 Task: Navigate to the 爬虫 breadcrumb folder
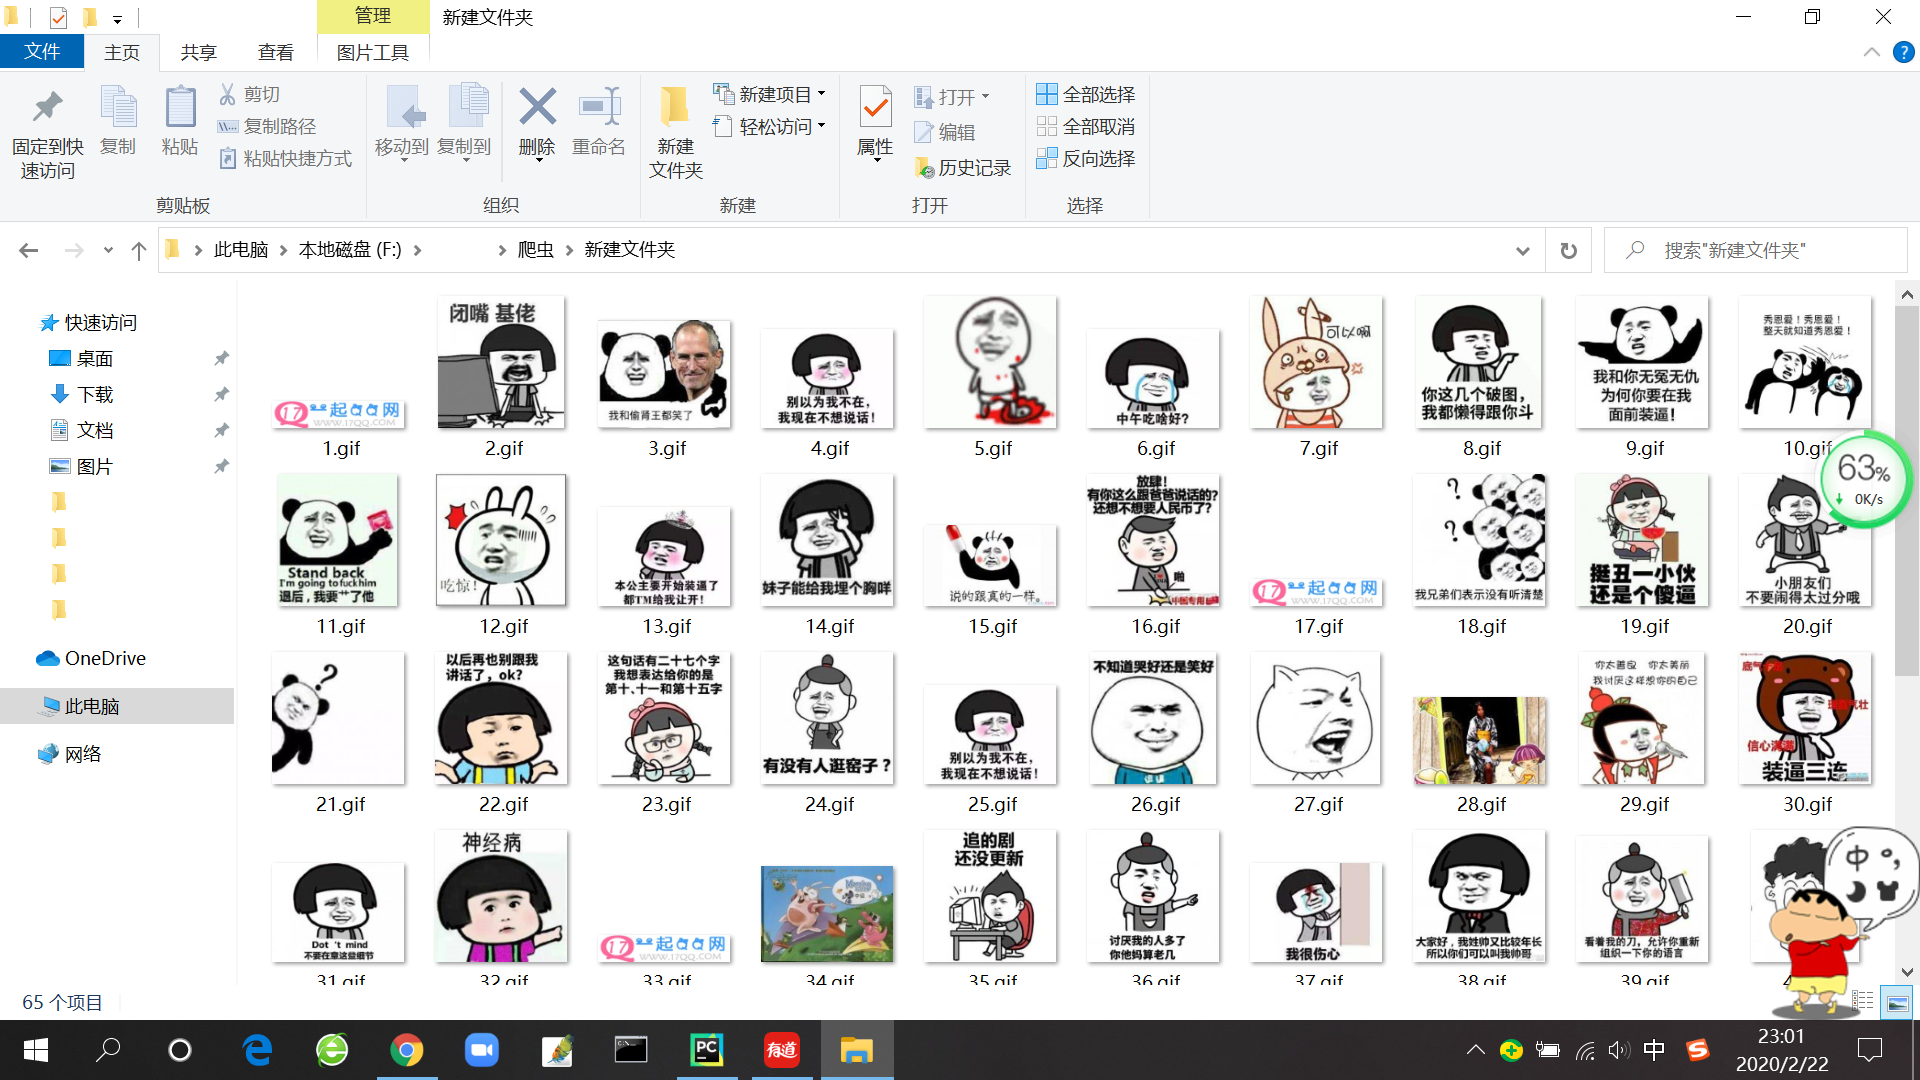(x=536, y=250)
